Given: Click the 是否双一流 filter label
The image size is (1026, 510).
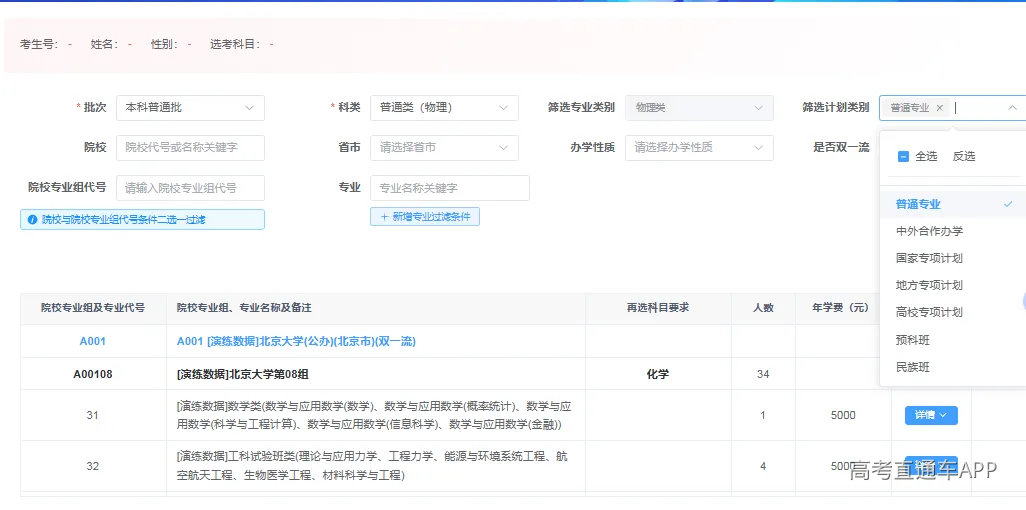Looking at the screenshot, I should [841, 148].
